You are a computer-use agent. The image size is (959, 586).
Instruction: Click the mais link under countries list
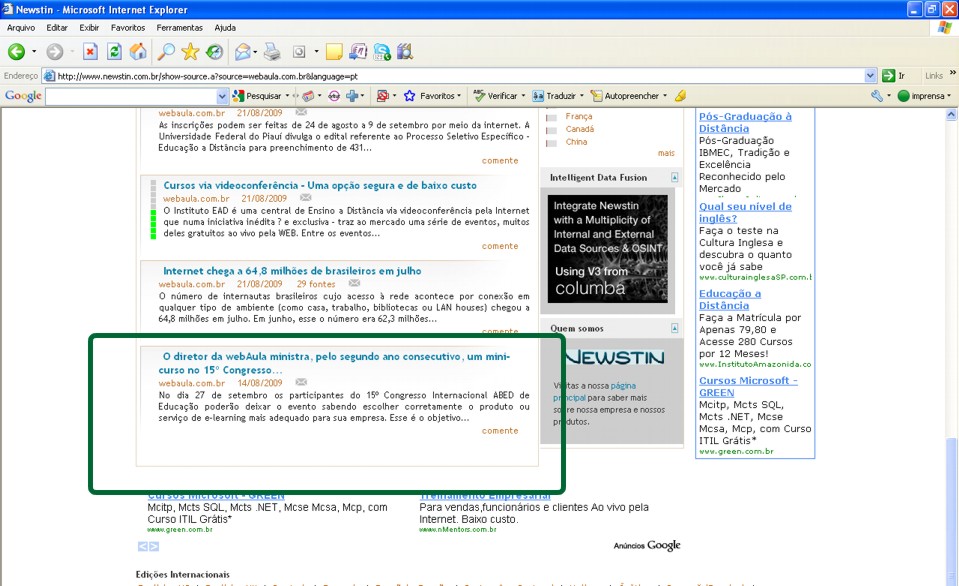point(666,153)
